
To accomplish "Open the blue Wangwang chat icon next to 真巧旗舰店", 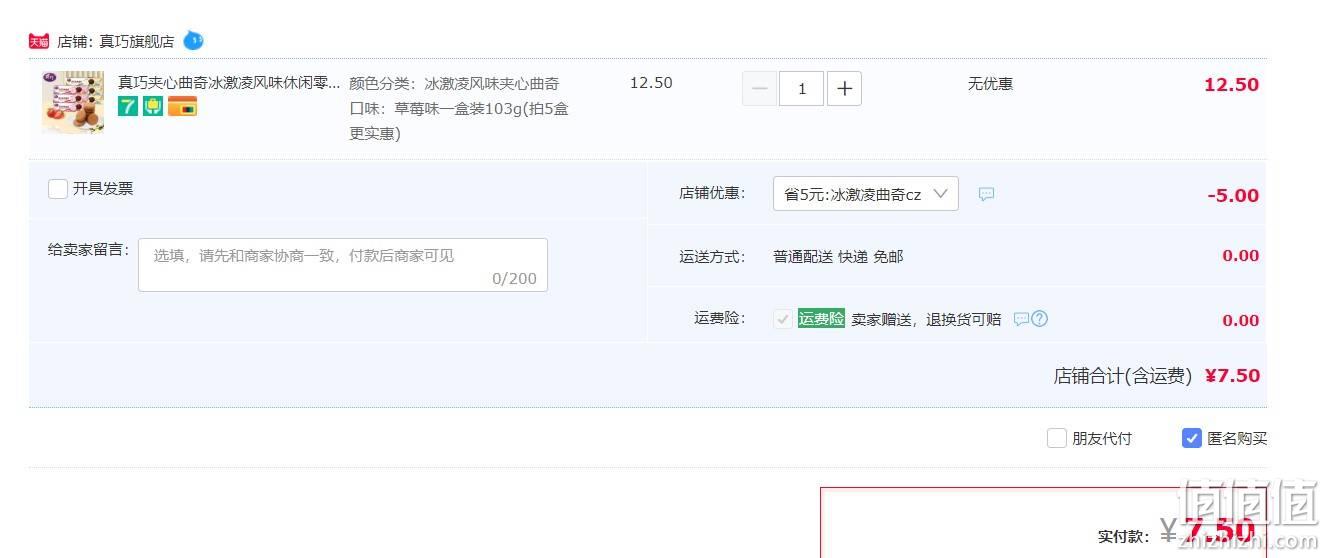I will (193, 41).
